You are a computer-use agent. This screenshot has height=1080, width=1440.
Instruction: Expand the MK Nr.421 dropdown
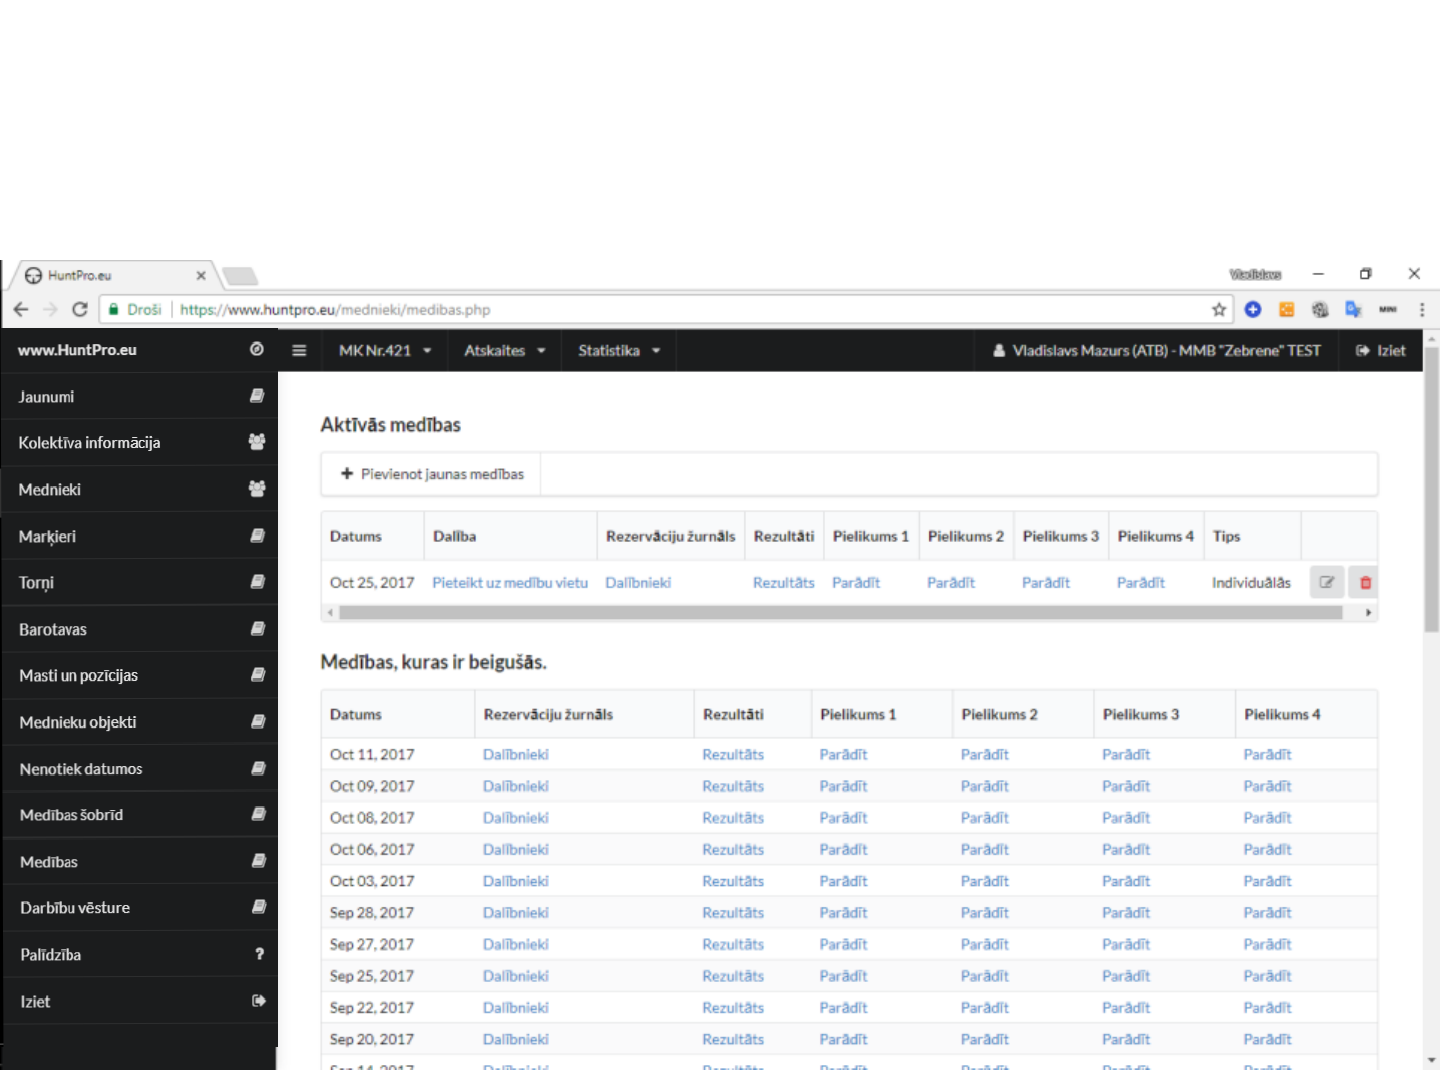(x=385, y=351)
